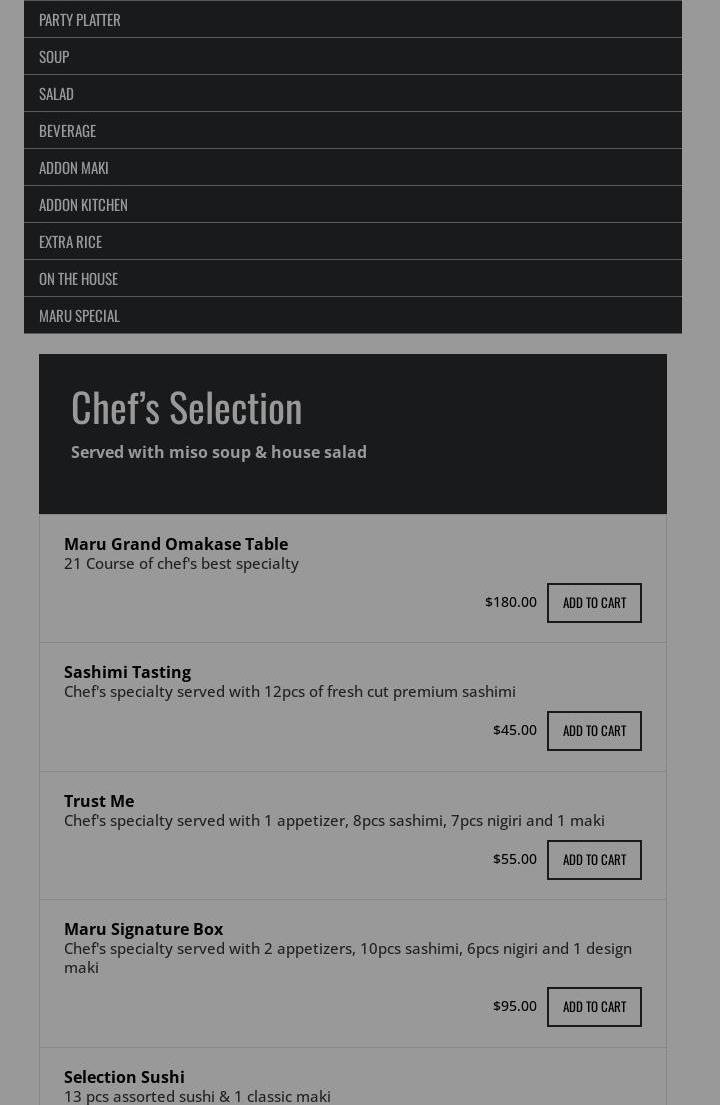Add Trust Me to cart
720x1105 pixels.
click(594, 860)
